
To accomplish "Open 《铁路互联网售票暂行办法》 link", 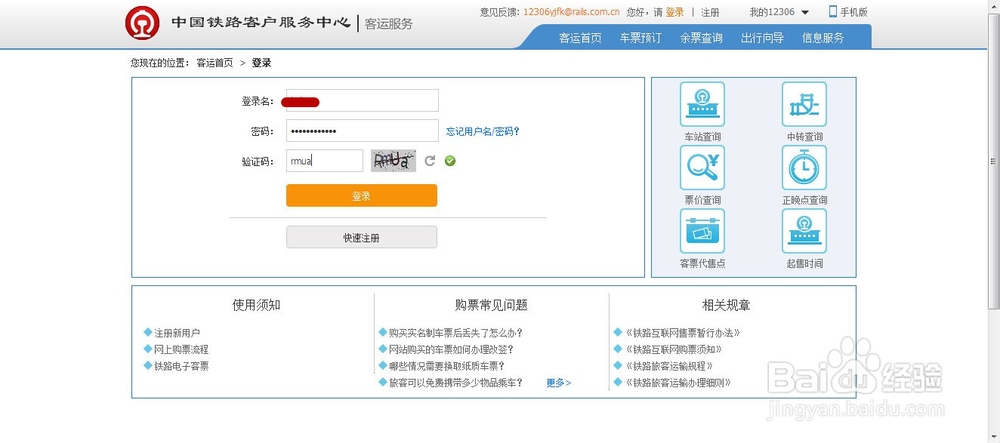I will 682,333.
